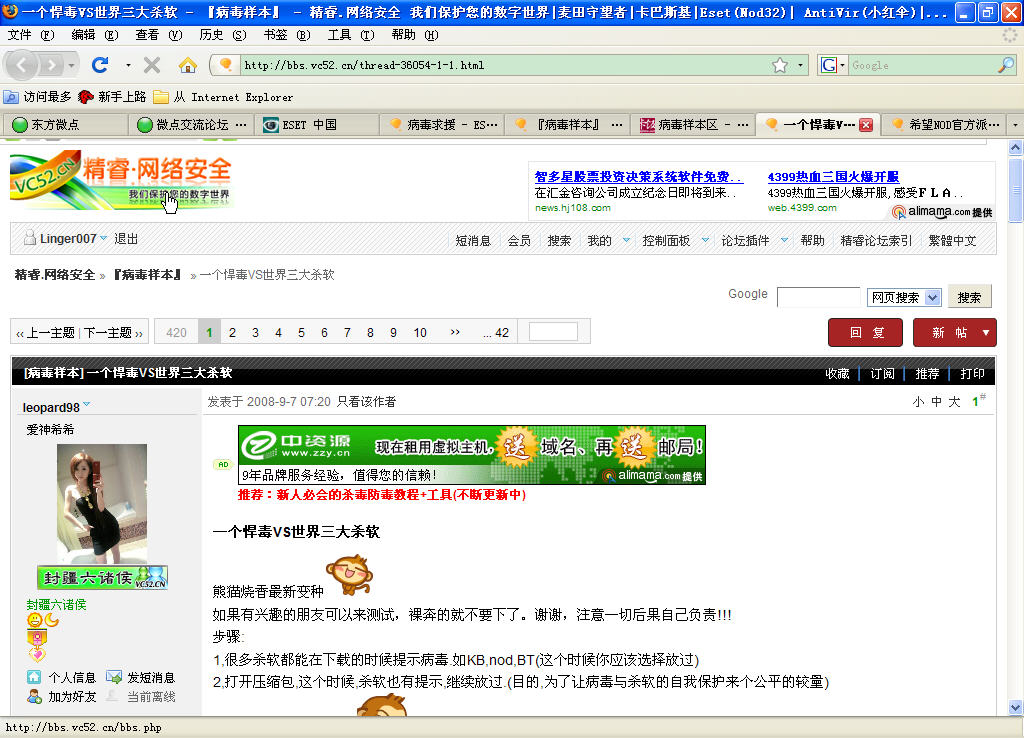Open the 文件 menu

[x=31, y=35]
